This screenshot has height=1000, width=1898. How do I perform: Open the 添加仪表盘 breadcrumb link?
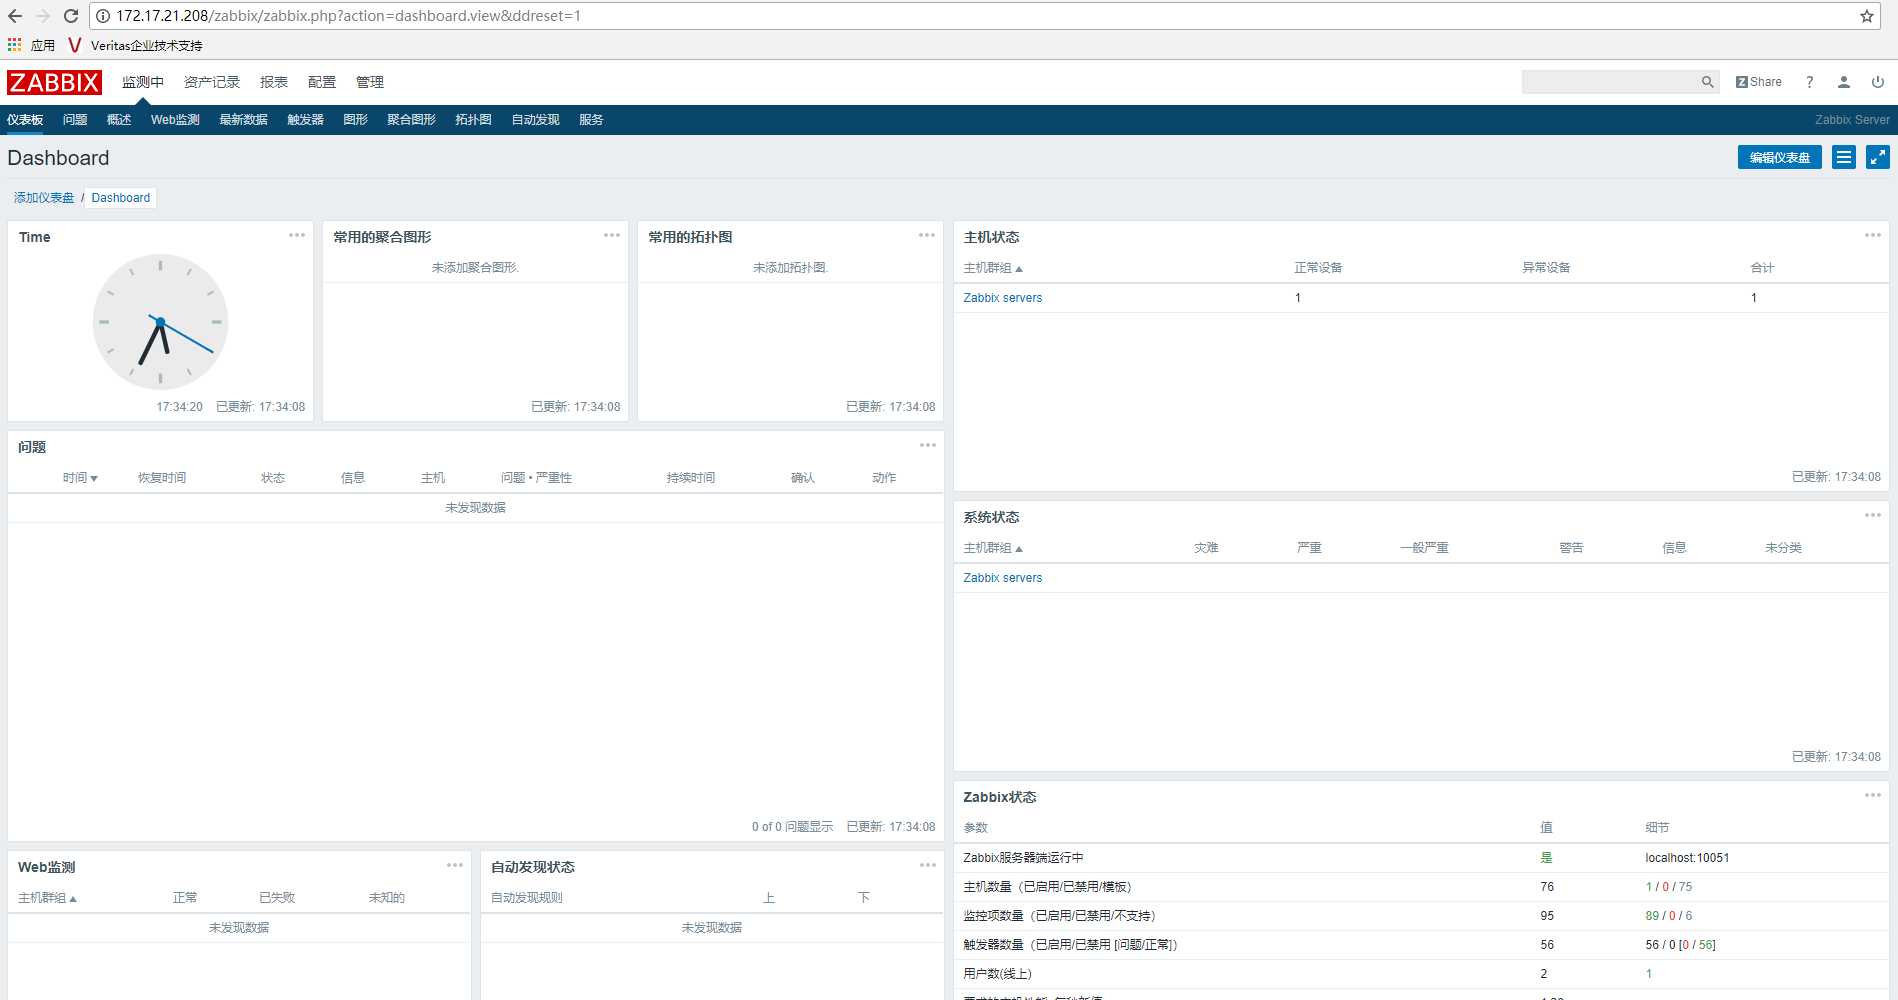[x=44, y=198]
